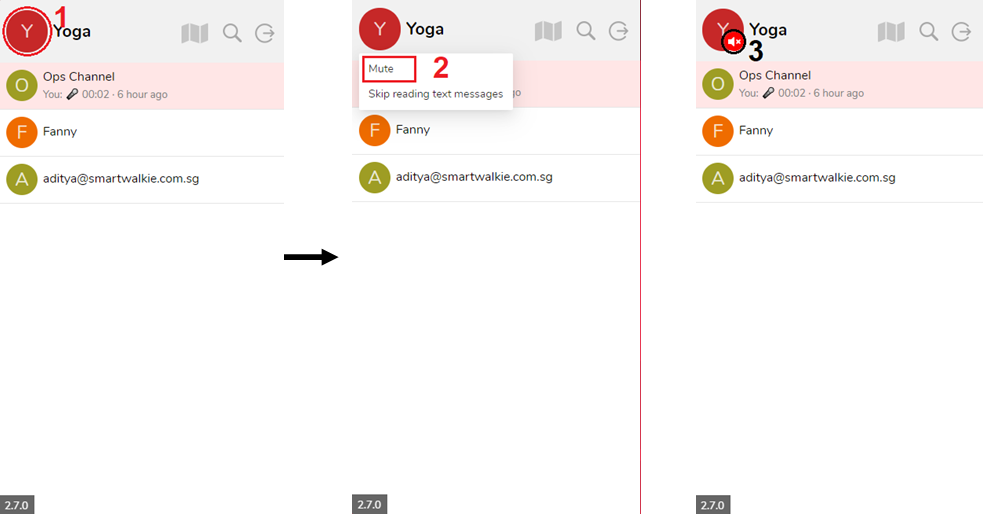The image size is (983, 514).
Task: Select the Fanny contact in the middle panel
Action: coord(495,131)
